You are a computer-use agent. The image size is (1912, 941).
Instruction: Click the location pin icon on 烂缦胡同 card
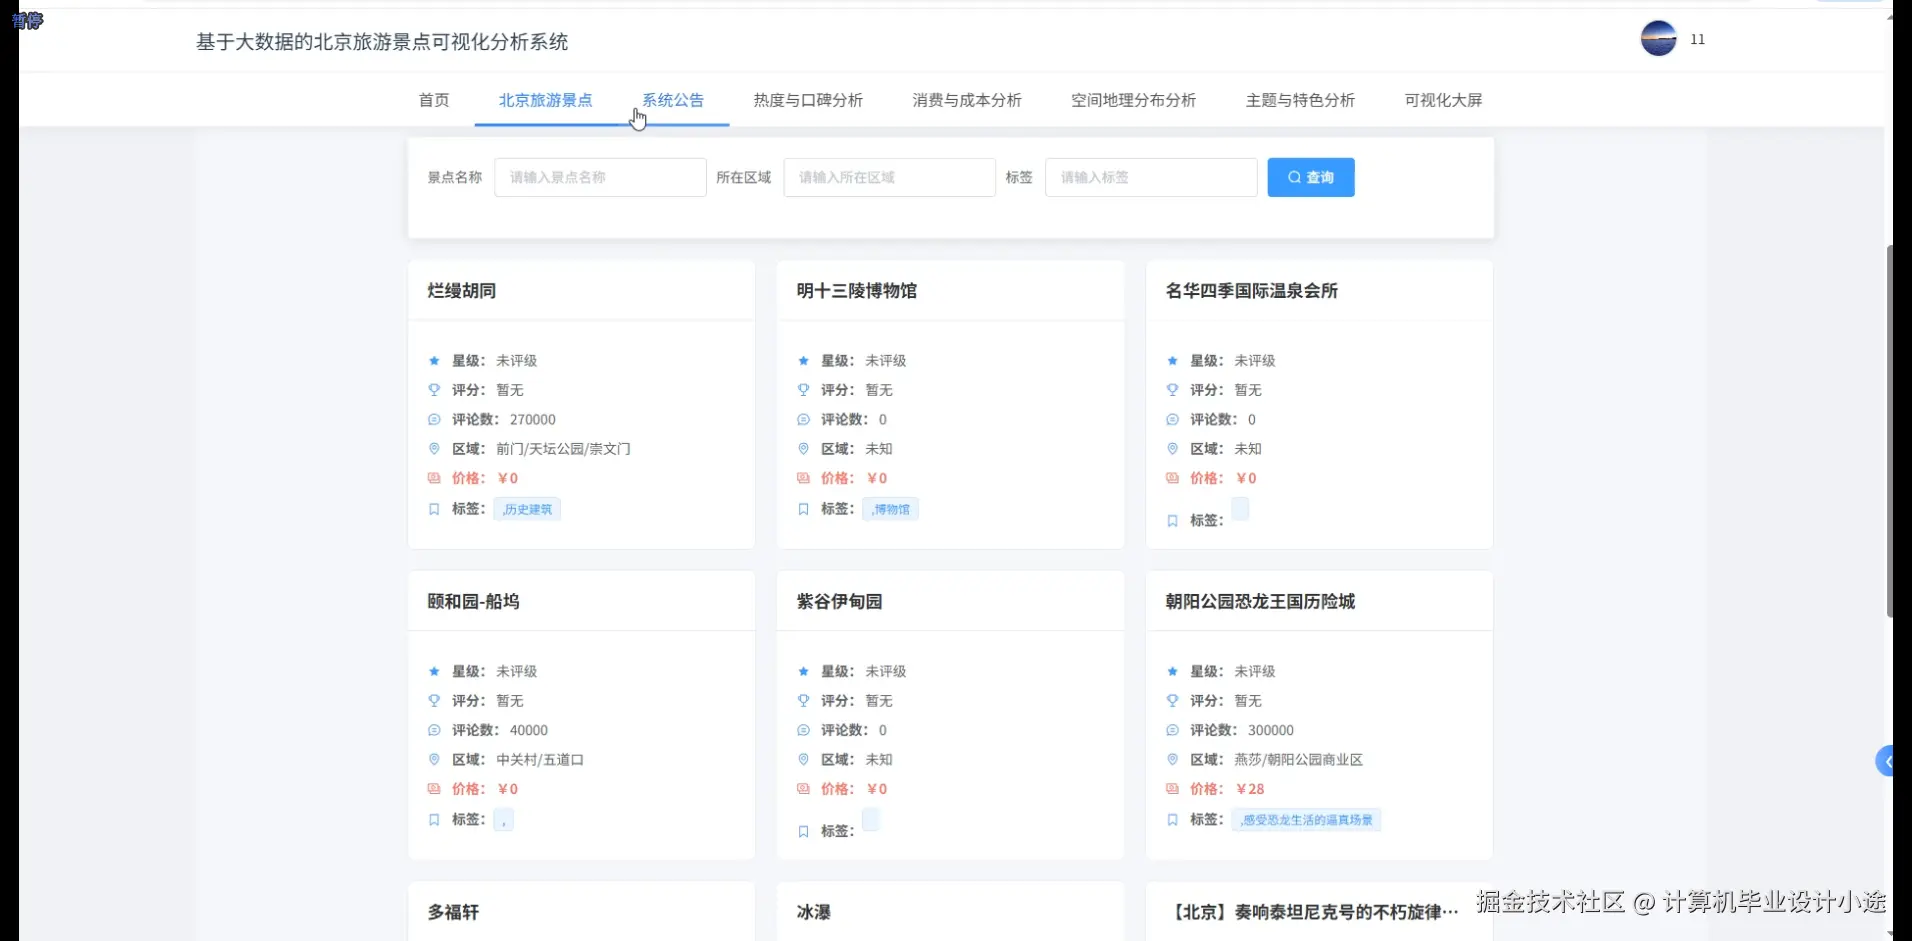(x=433, y=449)
